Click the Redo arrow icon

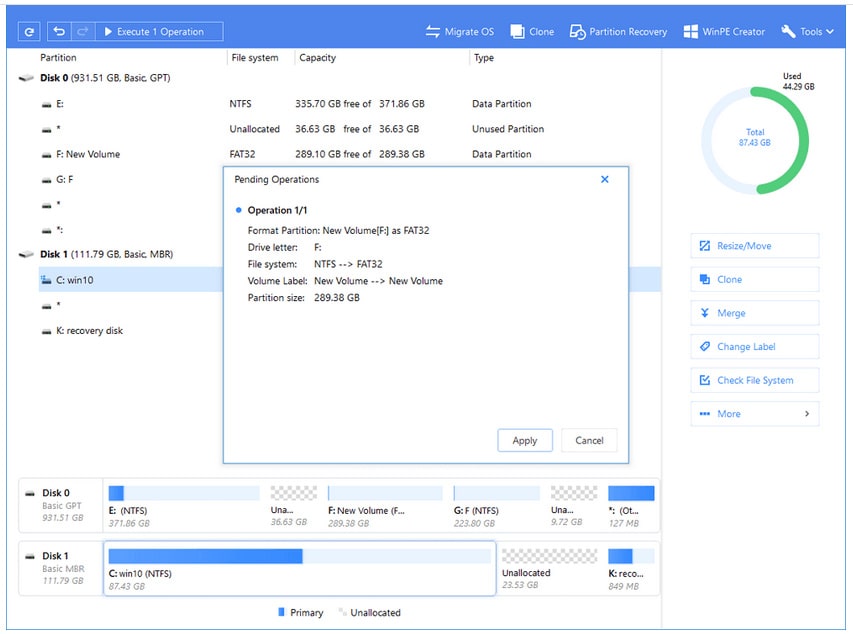pyautogui.click(x=84, y=30)
